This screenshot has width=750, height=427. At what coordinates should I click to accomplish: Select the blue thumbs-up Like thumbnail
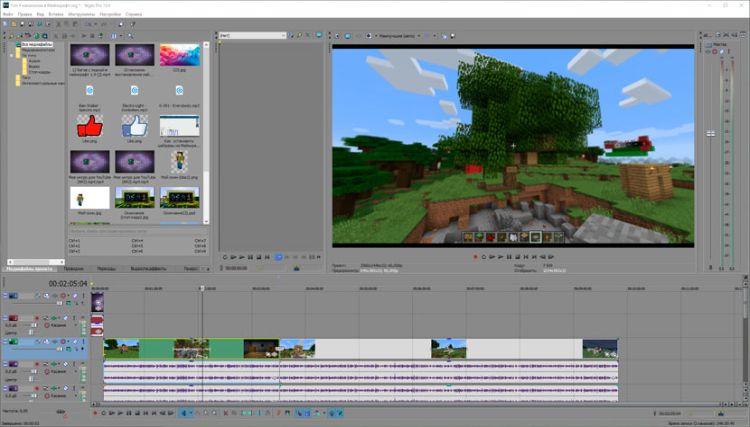[134, 126]
